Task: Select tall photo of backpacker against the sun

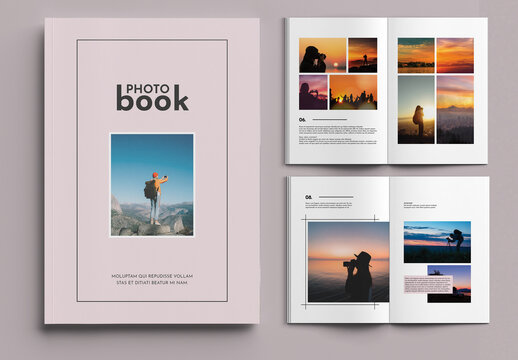Action: (x=416, y=110)
